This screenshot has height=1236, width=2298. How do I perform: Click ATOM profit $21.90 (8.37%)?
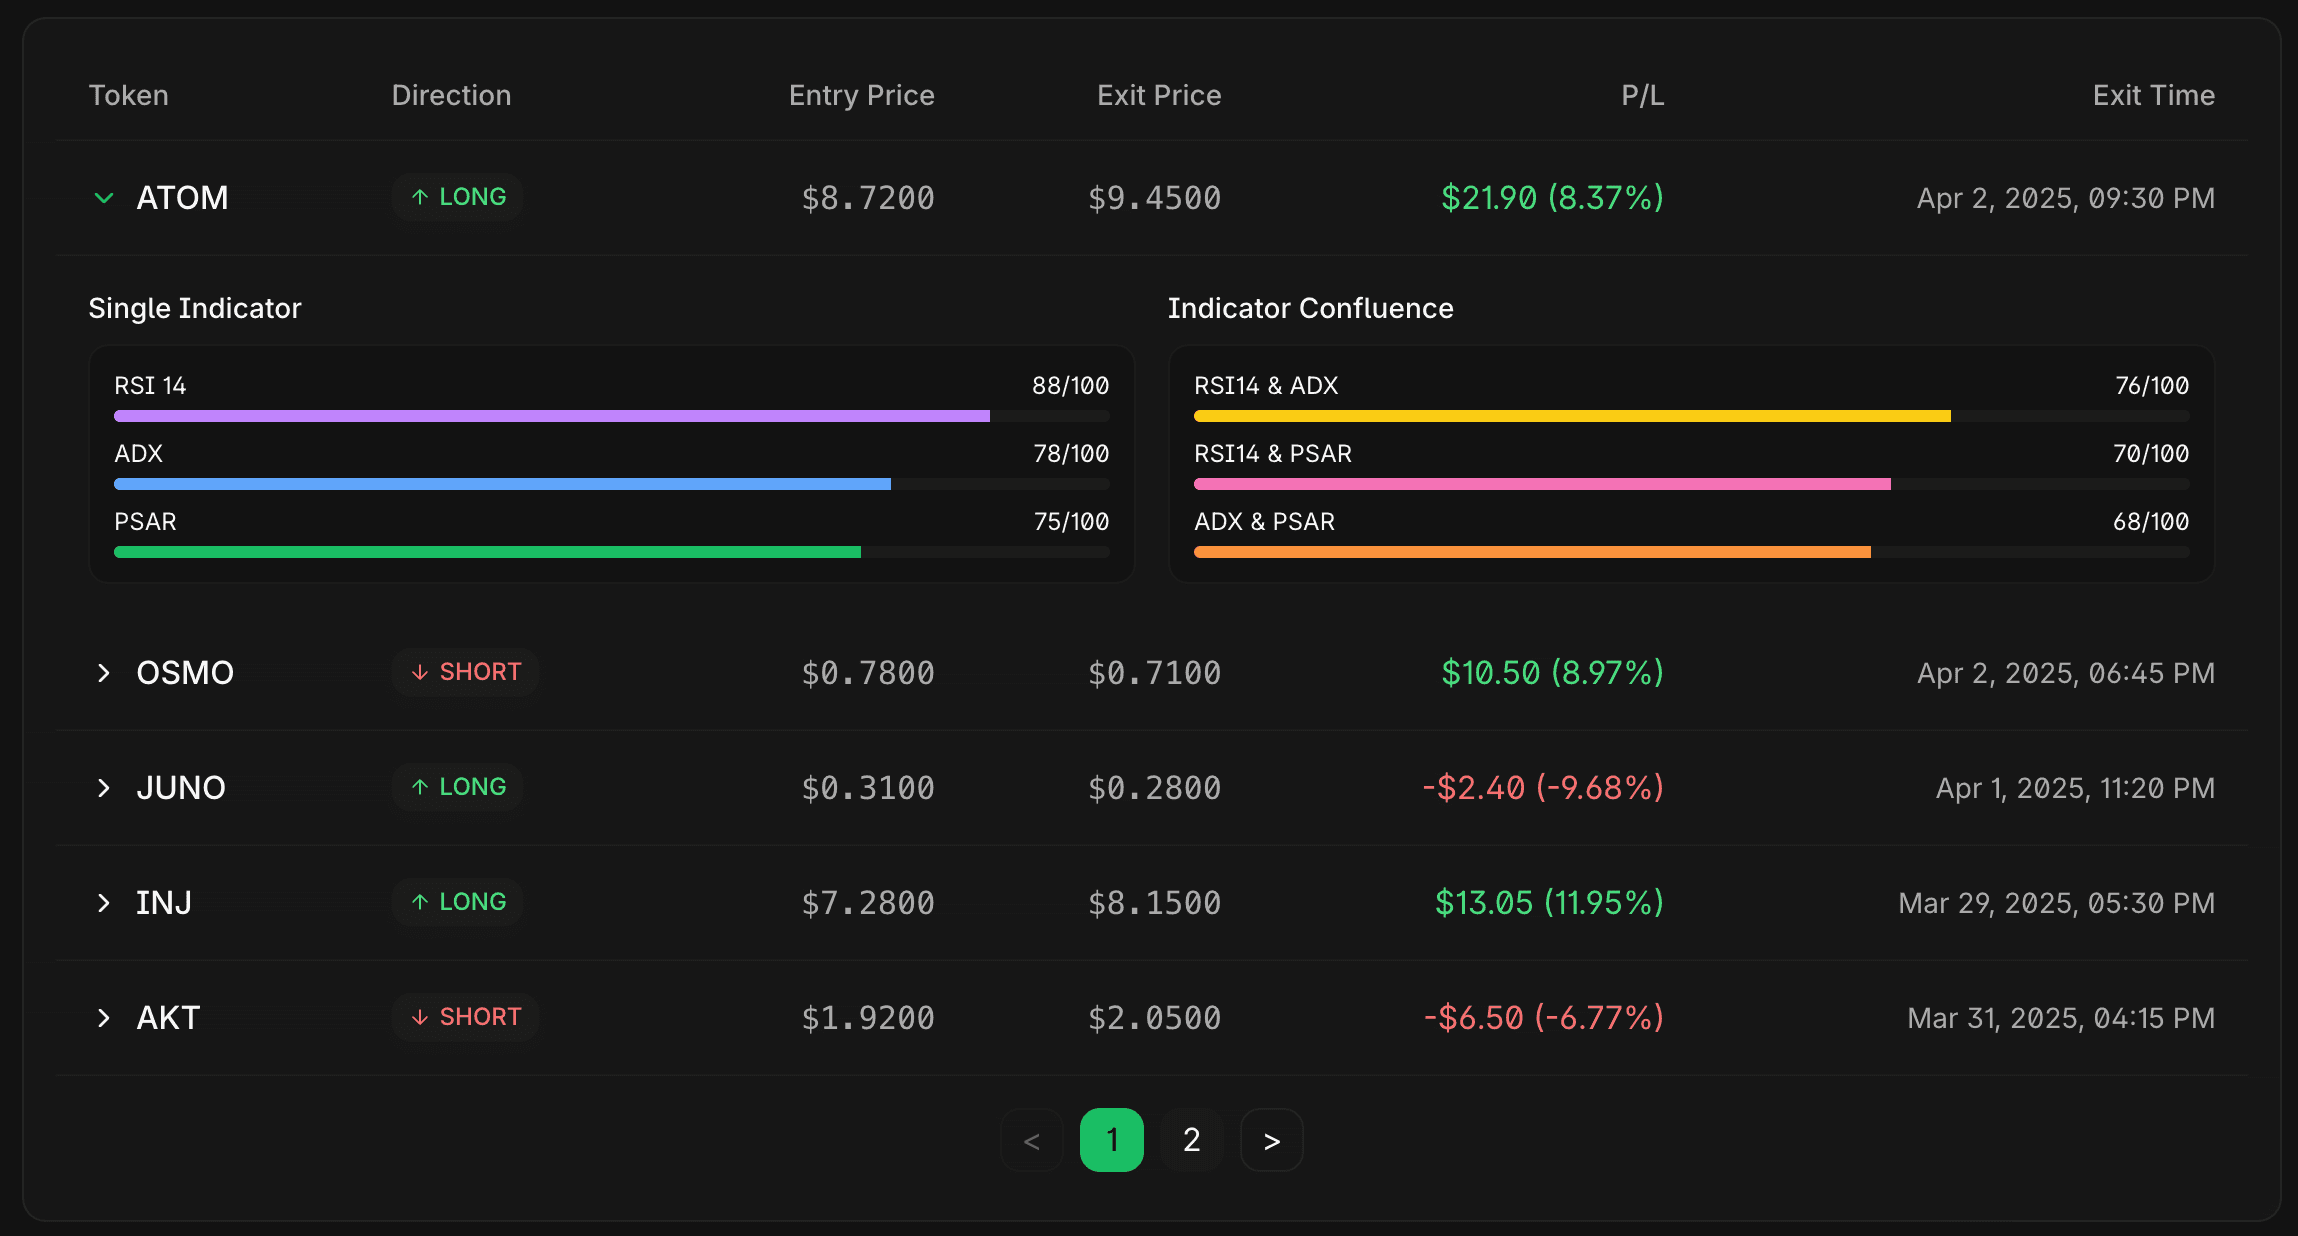click(1552, 198)
